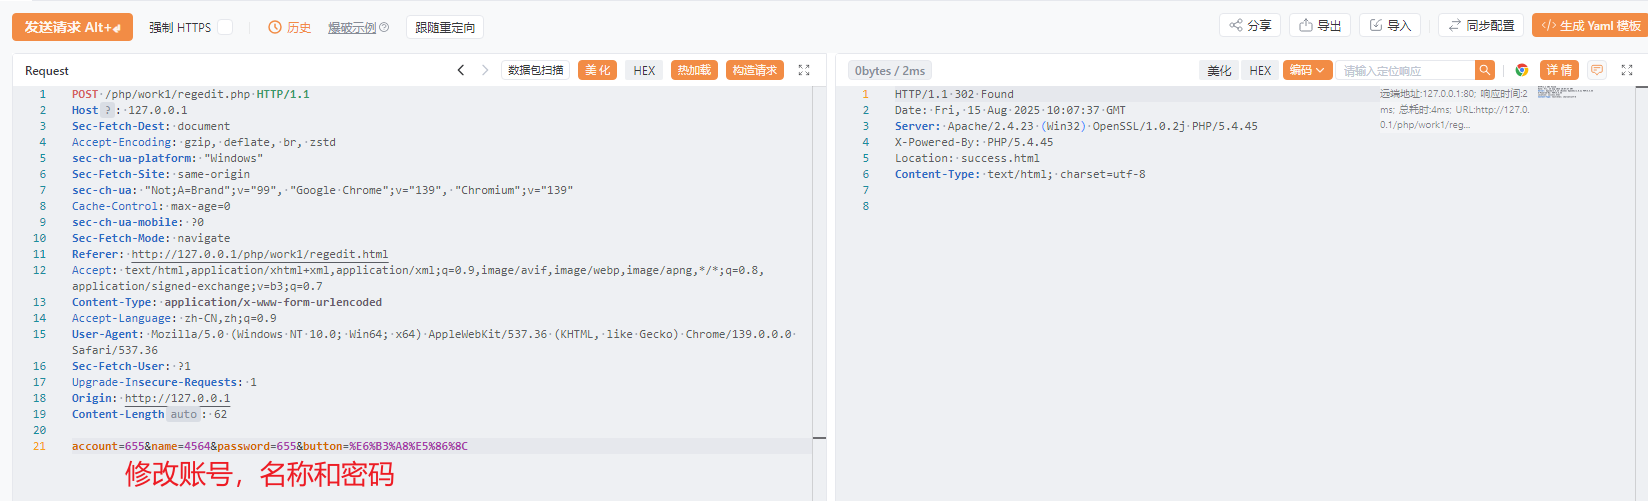
Task: Click the previous request arrow in Request panel
Action: pos(461,70)
